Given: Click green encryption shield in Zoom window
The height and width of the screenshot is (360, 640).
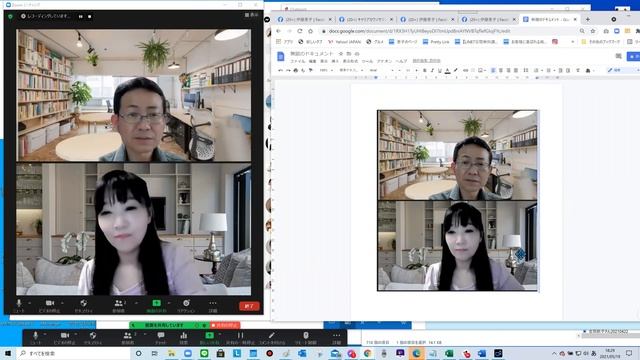Looking at the screenshot, I should tap(11, 16).
